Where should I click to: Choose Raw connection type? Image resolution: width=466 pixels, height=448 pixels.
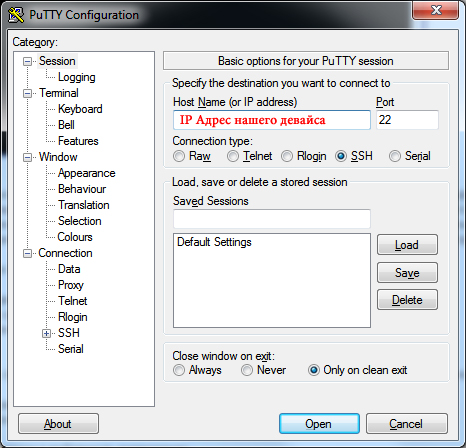tap(179, 156)
